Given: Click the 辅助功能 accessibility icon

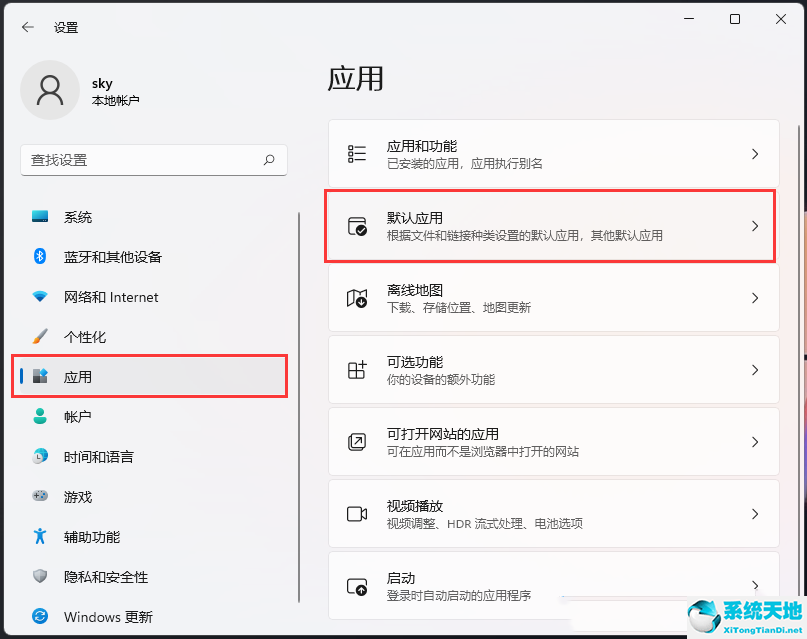Looking at the screenshot, I should tap(40, 537).
